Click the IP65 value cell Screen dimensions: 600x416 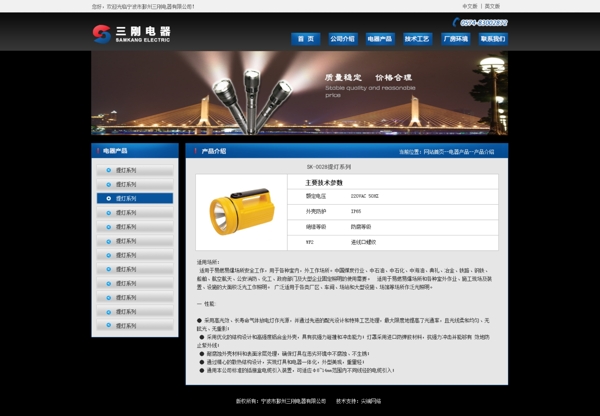point(356,211)
